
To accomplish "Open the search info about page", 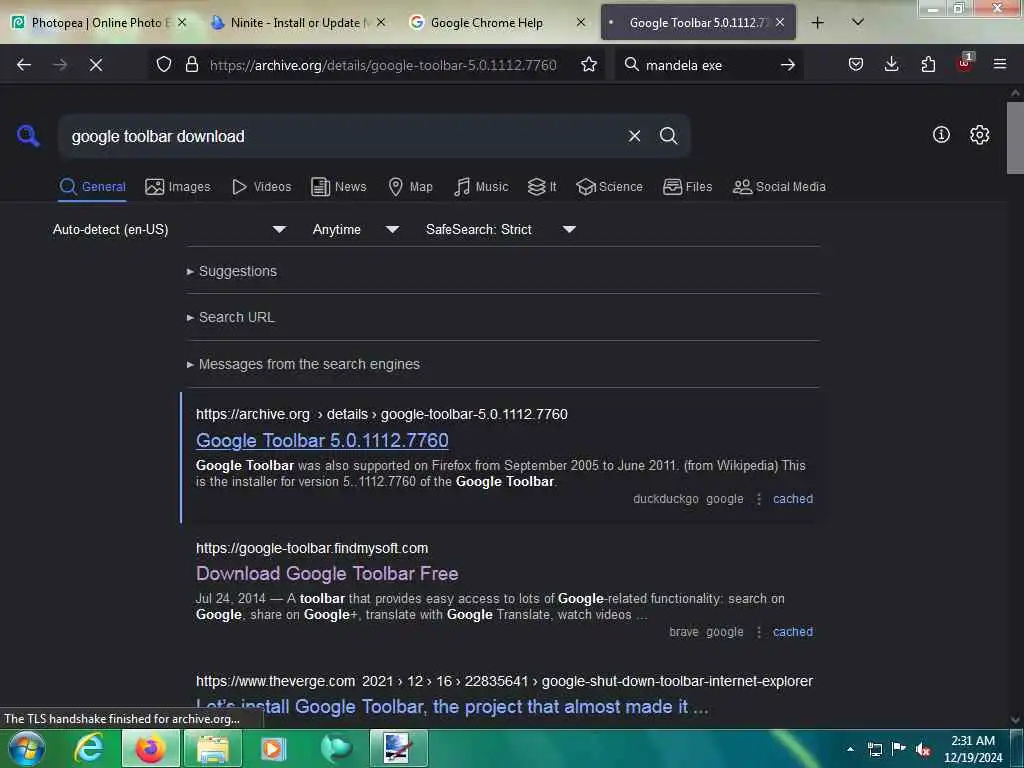I will point(941,135).
